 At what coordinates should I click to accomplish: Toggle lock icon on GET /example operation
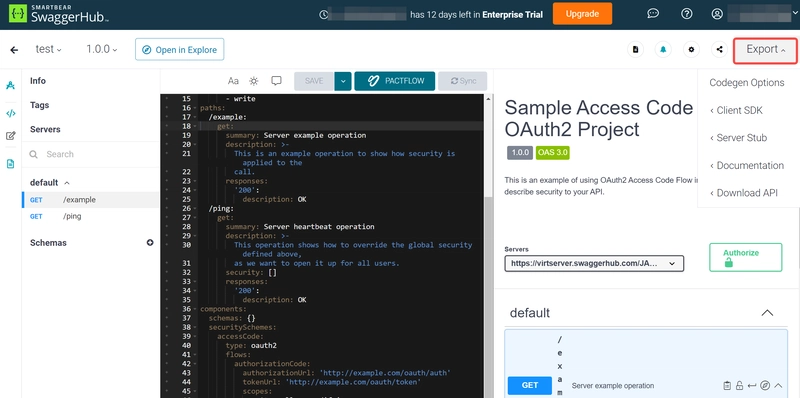tap(739, 385)
